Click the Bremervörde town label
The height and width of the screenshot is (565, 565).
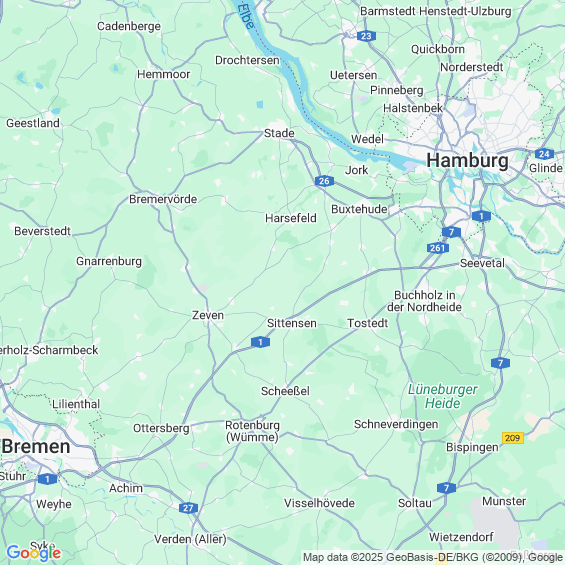pyautogui.click(x=163, y=199)
